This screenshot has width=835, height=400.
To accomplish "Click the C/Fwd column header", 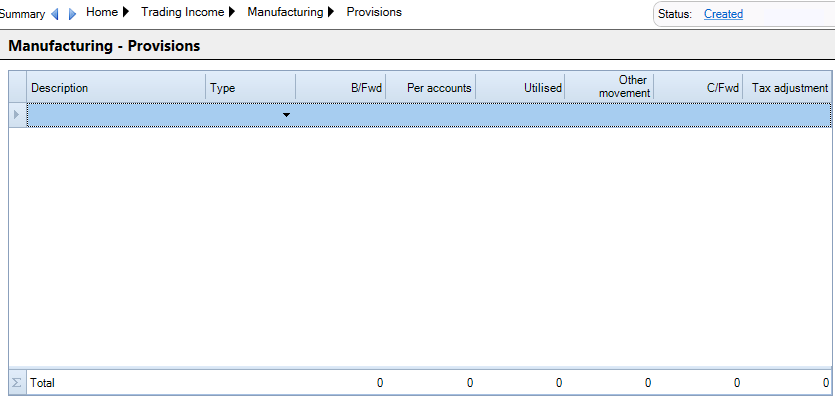I will point(698,88).
